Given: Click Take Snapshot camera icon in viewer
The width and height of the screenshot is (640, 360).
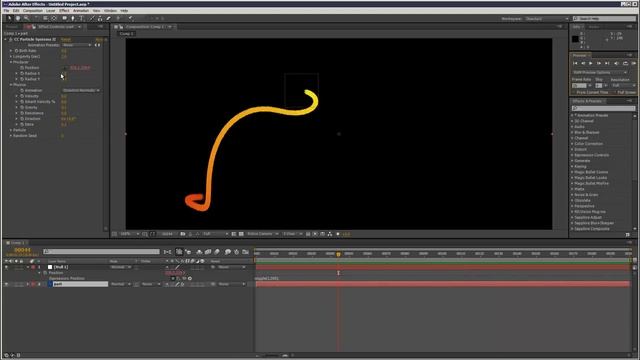Looking at the screenshot, I should (x=182, y=234).
